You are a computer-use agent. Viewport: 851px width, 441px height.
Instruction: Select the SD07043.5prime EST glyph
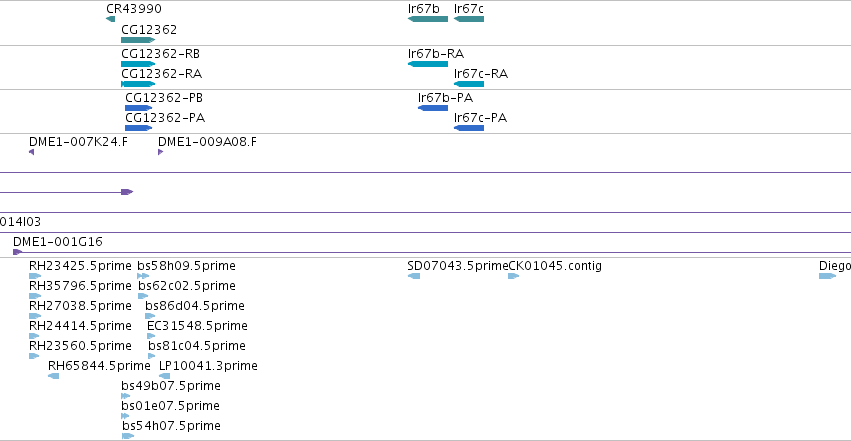pyautogui.click(x=414, y=276)
